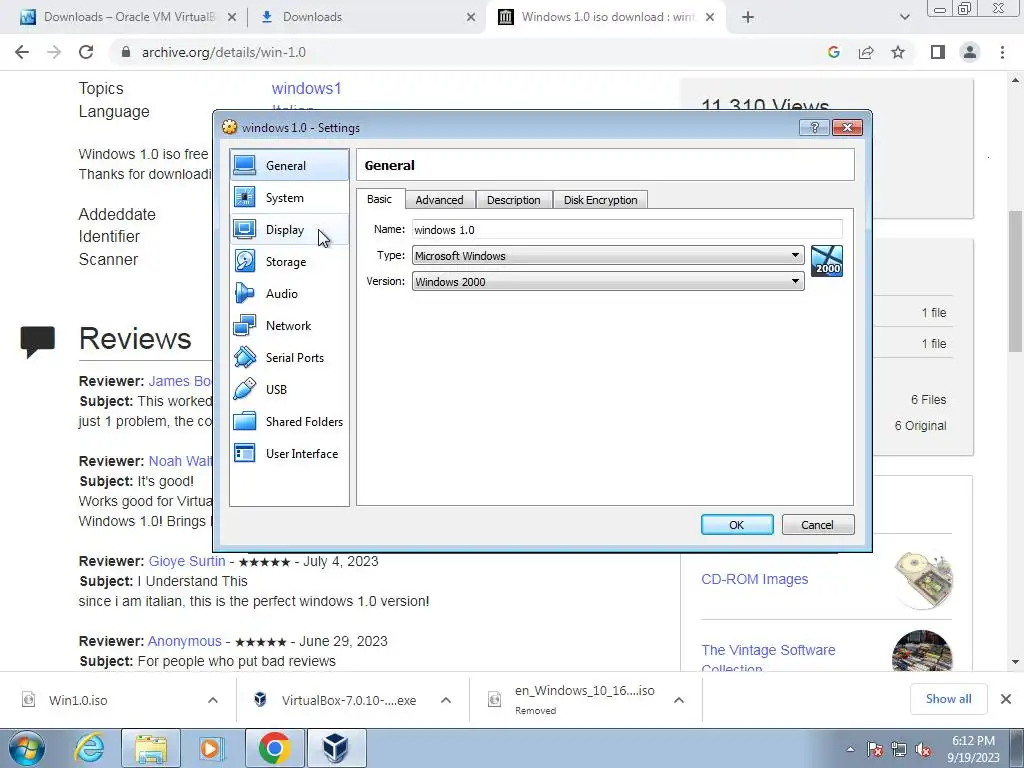This screenshot has width=1024, height=768.
Task: Switch to VirtualBox taskbar icon
Action: (336, 748)
